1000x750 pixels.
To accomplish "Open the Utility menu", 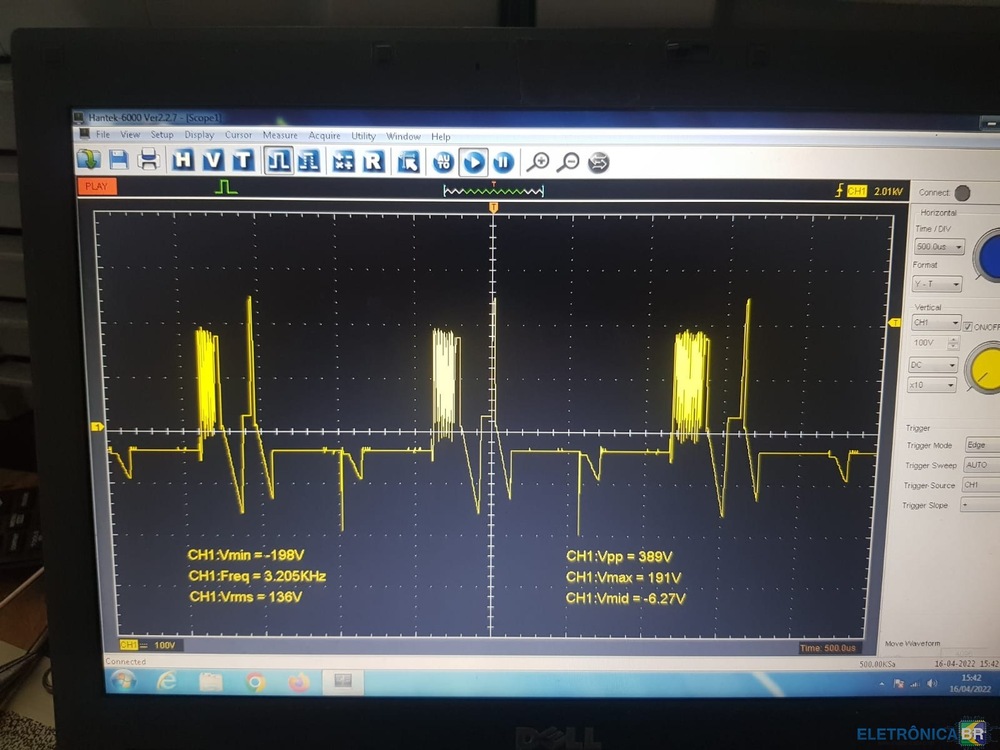I will click(363, 136).
